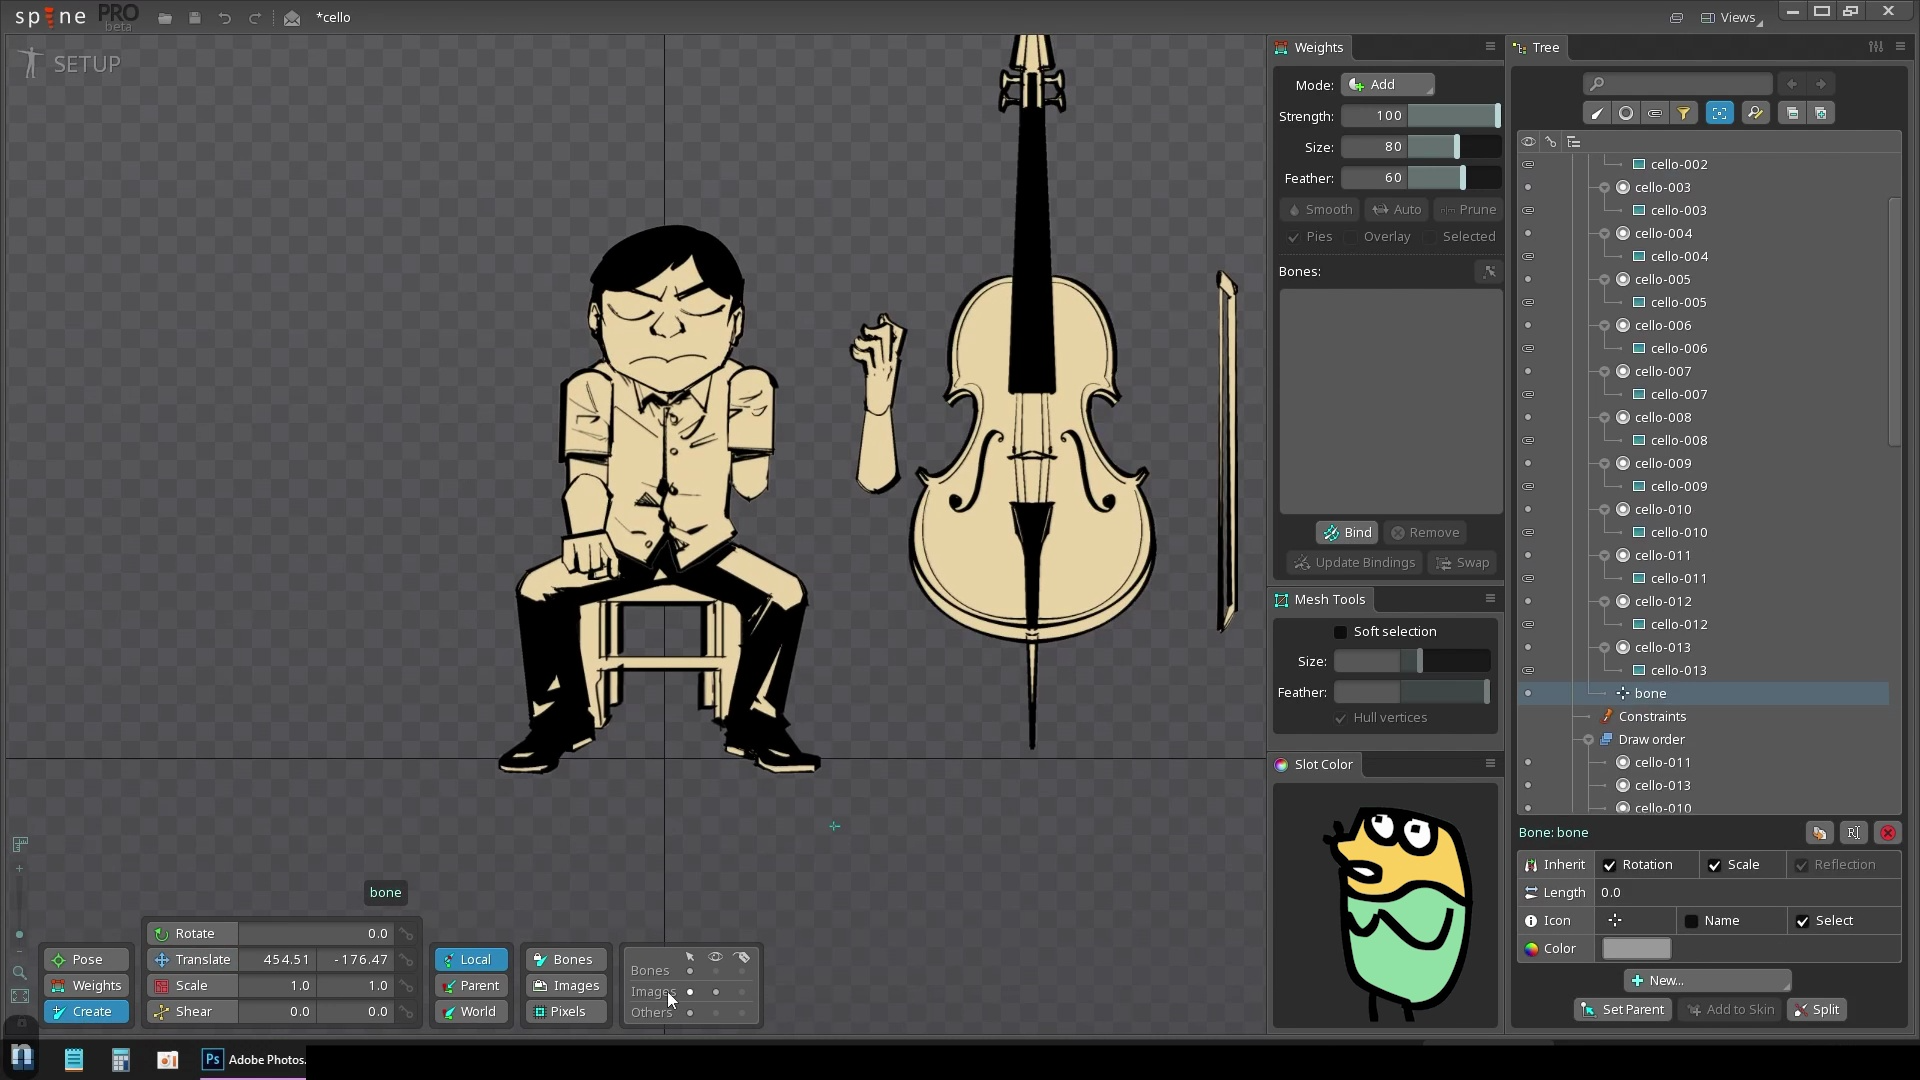Uncheck the Rotation inherit checkbox
This screenshot has width=1920, height=1080.
pyautogui.click(x=1610, y=864)
